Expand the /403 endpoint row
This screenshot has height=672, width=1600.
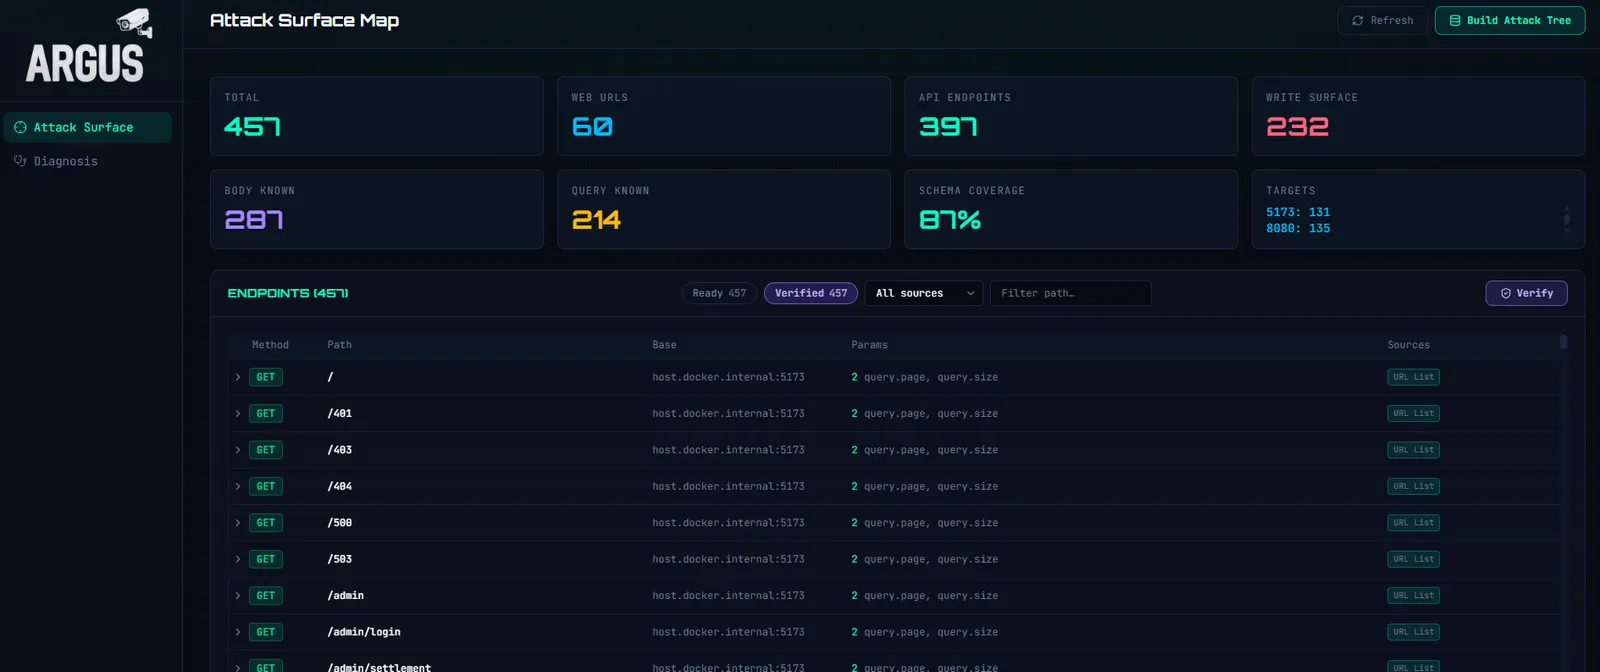(238, 450)
